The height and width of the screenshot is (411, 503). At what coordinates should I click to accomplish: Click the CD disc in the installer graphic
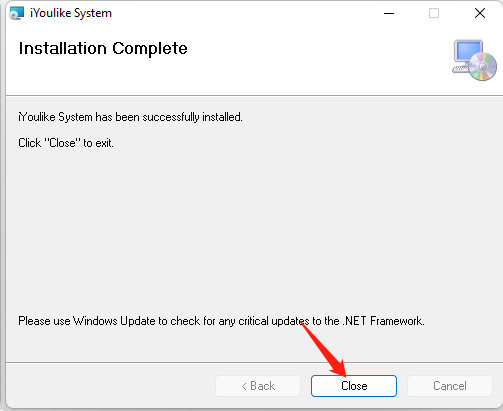pos(483,66)
